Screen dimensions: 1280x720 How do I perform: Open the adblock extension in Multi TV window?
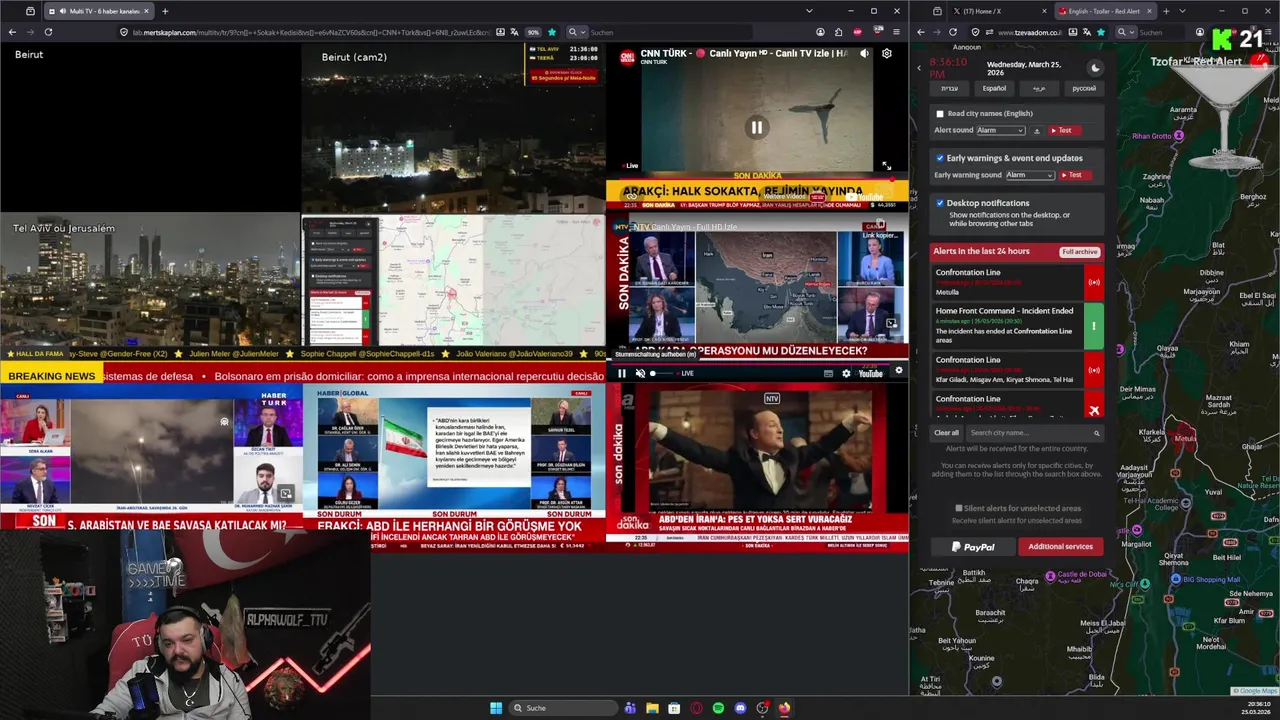(x=857, y=32)
